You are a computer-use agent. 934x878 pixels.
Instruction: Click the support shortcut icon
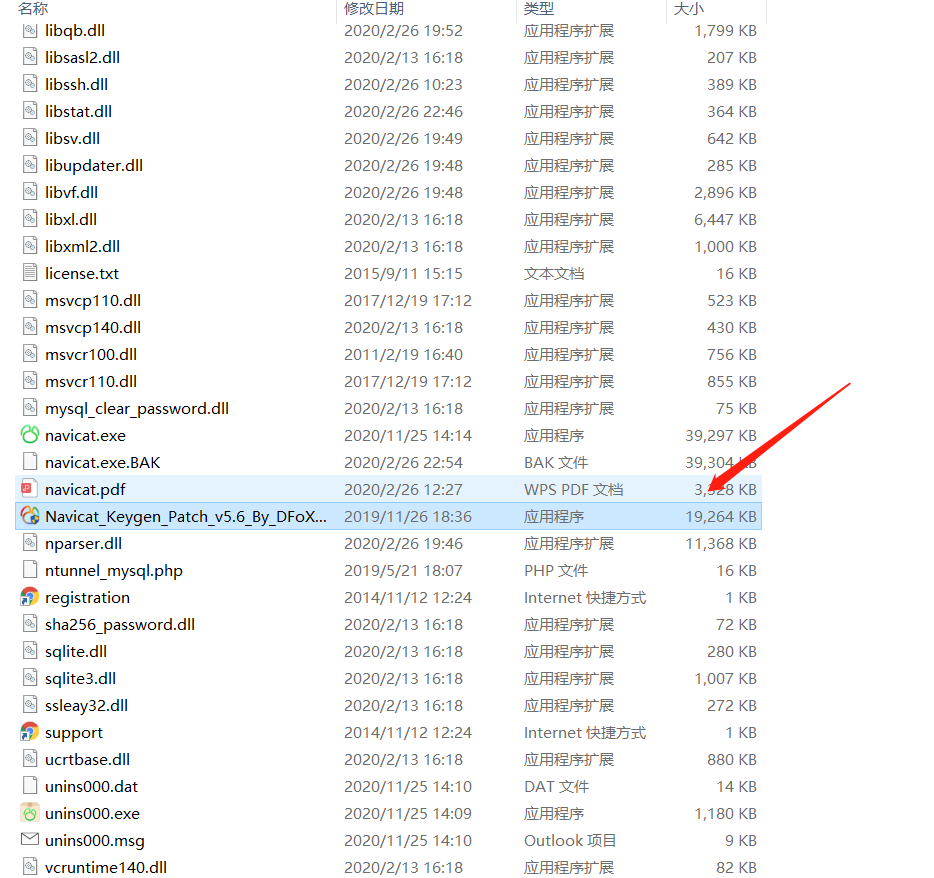30,732
